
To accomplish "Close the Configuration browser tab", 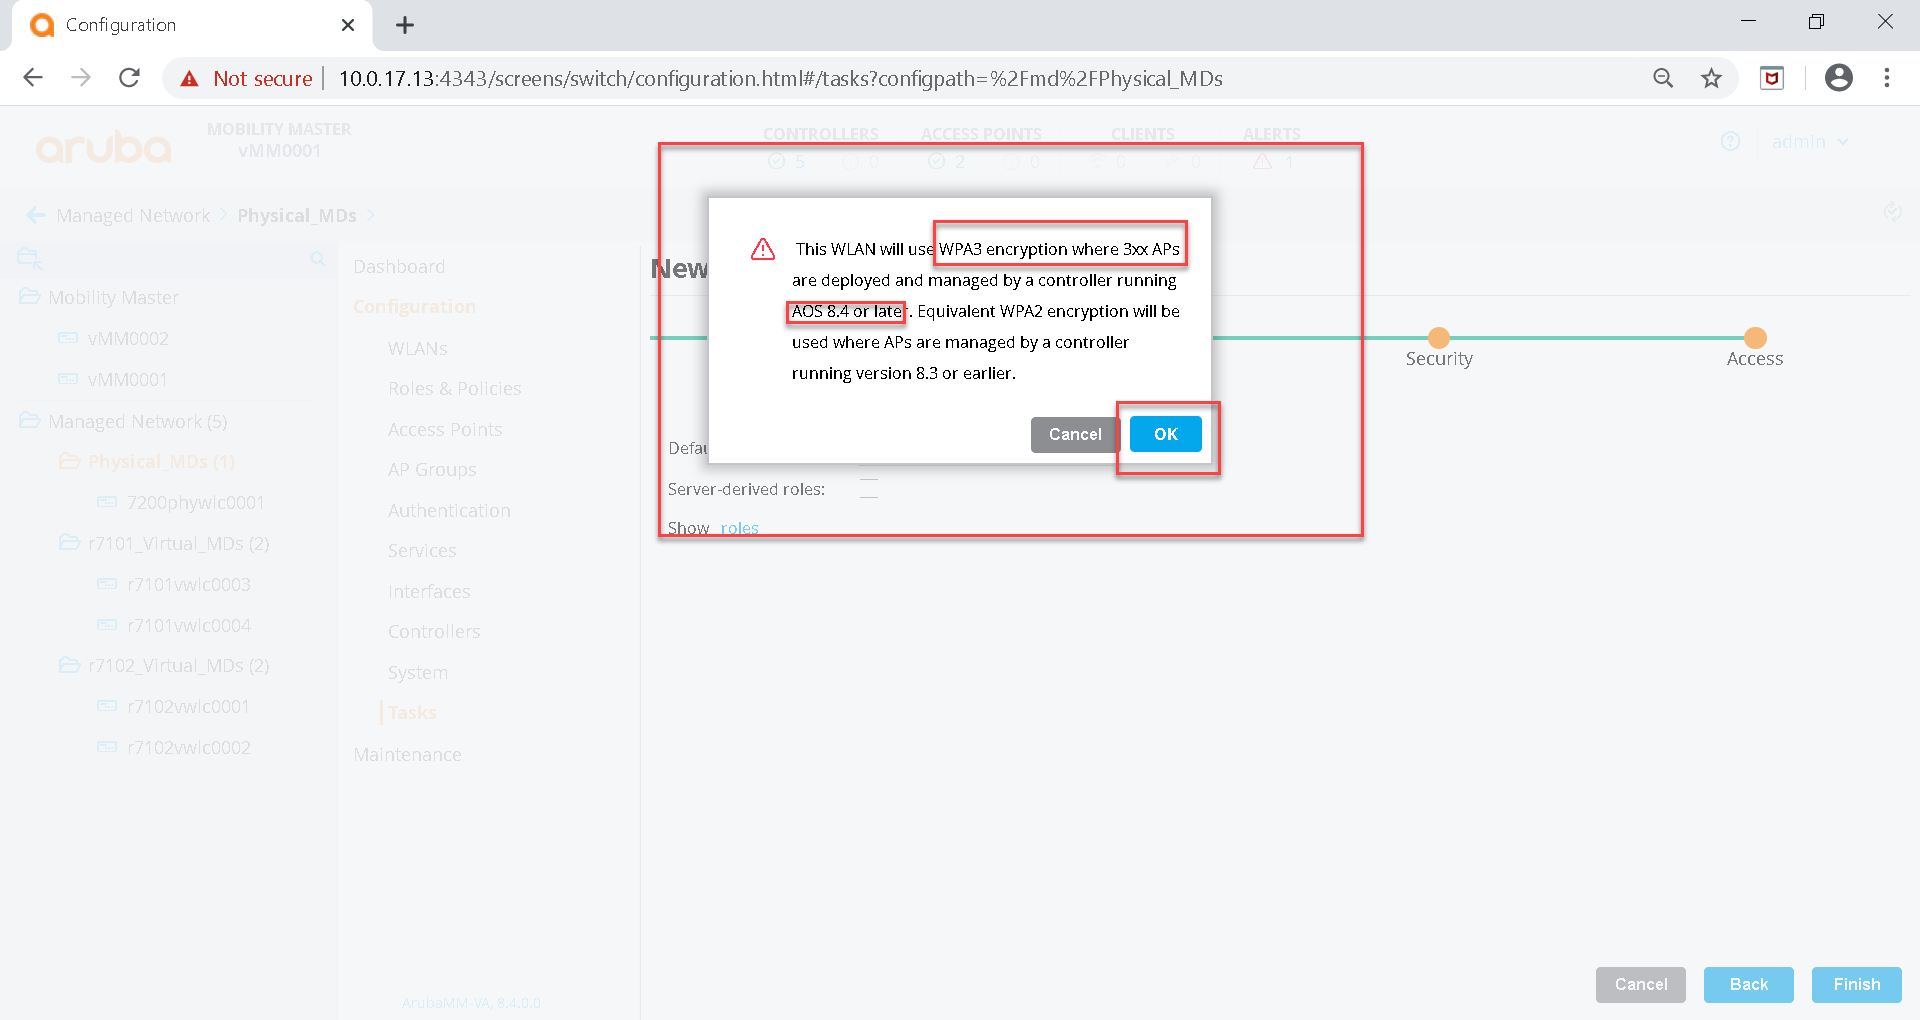I will (348, 25).
